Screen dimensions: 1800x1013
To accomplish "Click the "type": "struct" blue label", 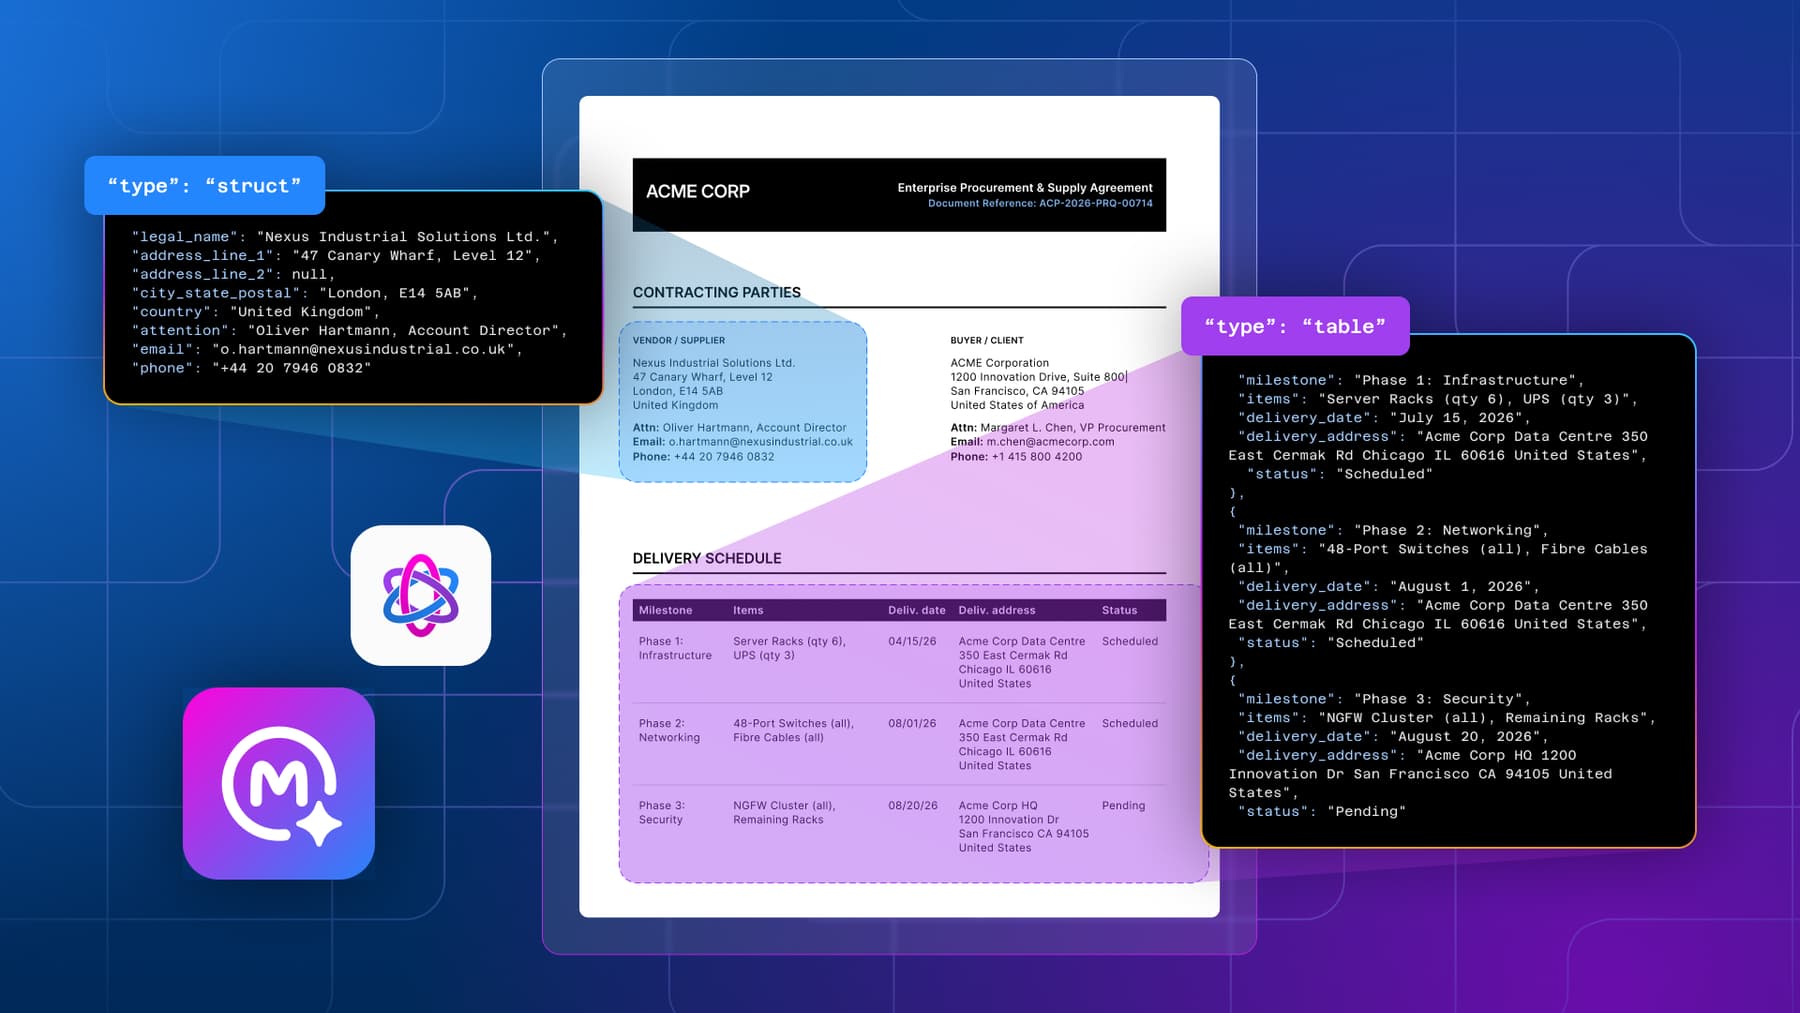I will pos(204,186).
